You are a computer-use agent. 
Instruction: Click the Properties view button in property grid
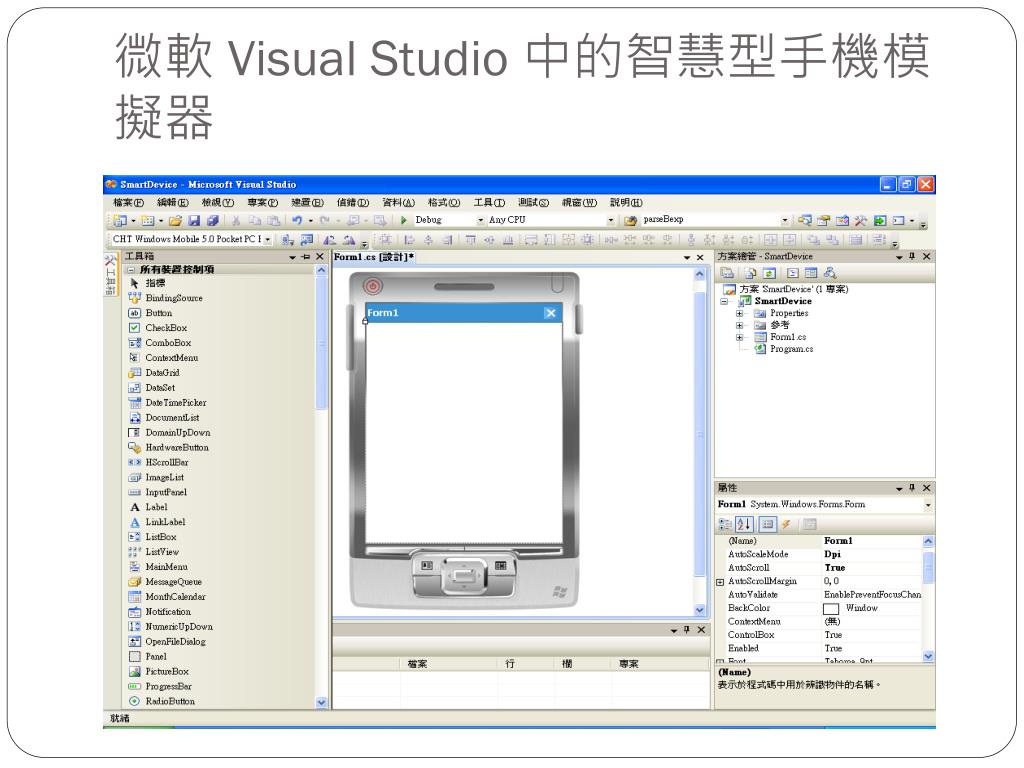(x=768, y=524)
